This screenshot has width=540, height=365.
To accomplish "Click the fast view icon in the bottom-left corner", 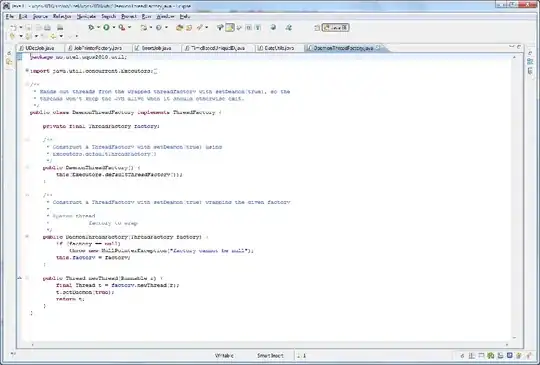I will click(13, 354).
